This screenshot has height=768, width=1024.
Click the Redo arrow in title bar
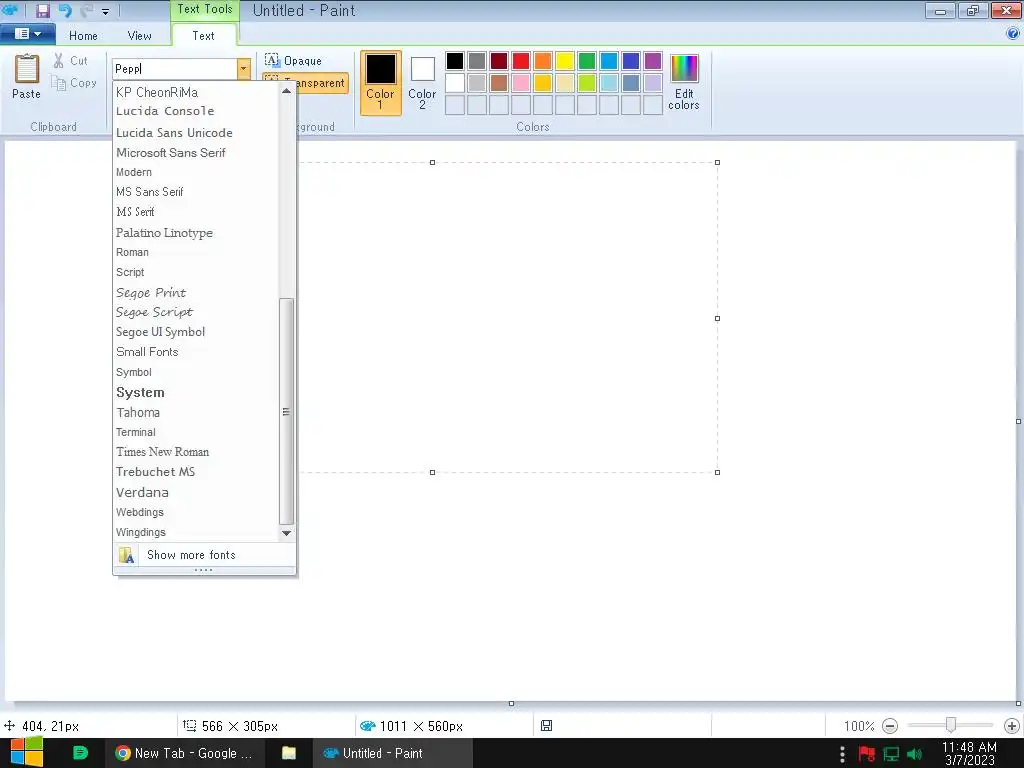click(x=86, y=10)
